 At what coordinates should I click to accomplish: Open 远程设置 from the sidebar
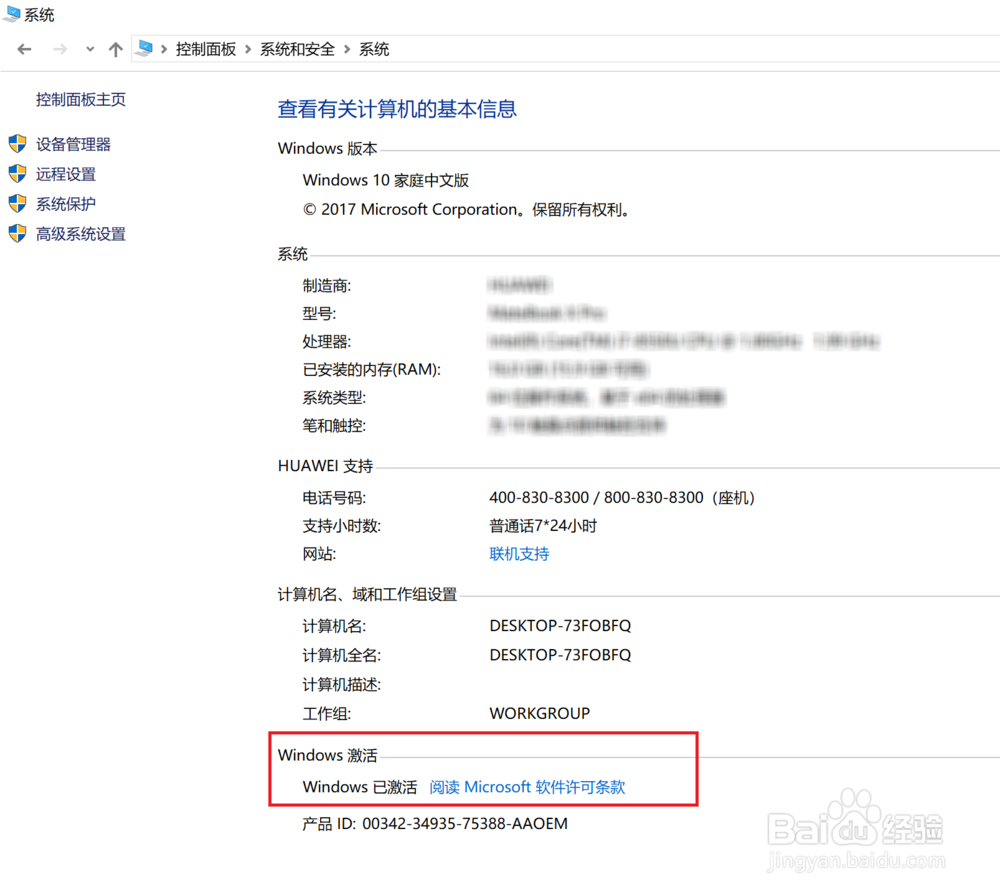66,173
